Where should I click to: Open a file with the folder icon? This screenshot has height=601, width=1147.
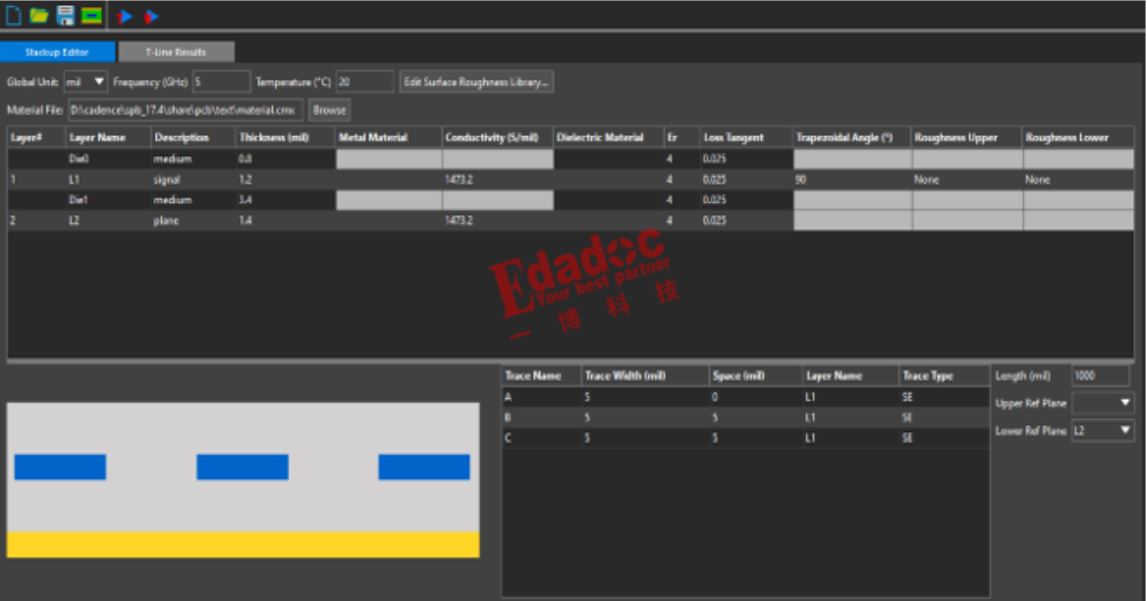point(39,16)
